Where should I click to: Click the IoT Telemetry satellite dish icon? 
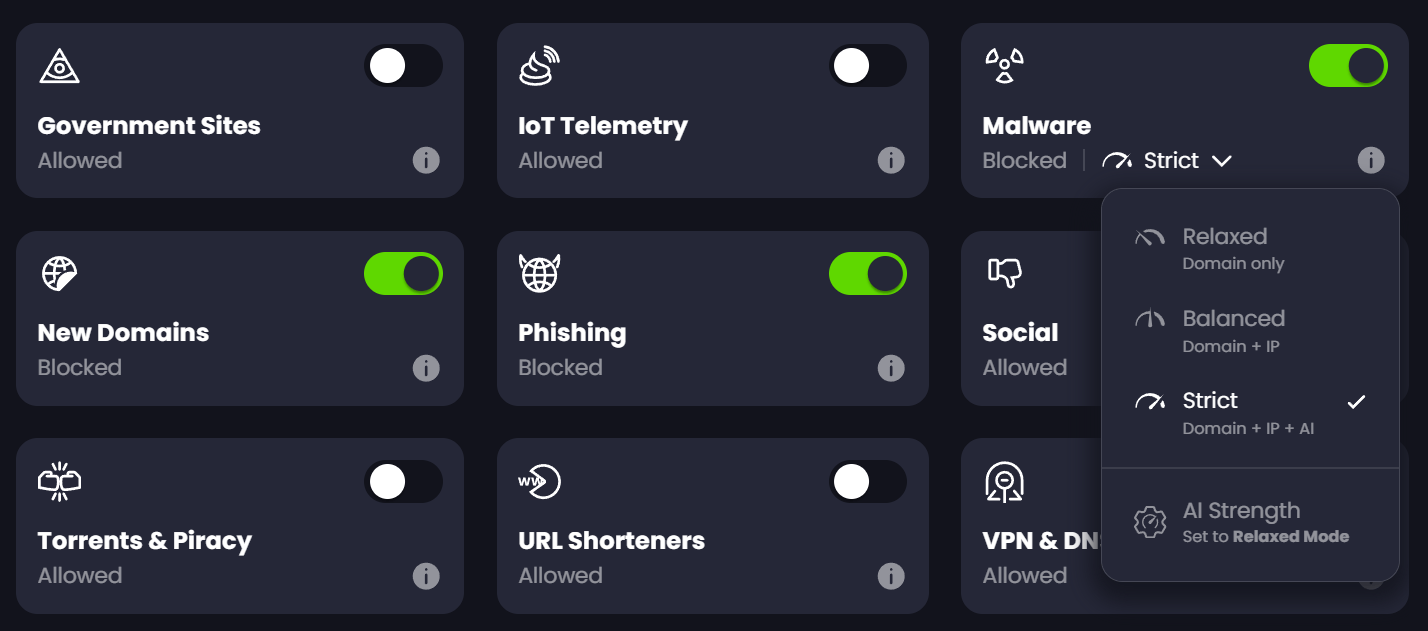(x=537, y=65)
